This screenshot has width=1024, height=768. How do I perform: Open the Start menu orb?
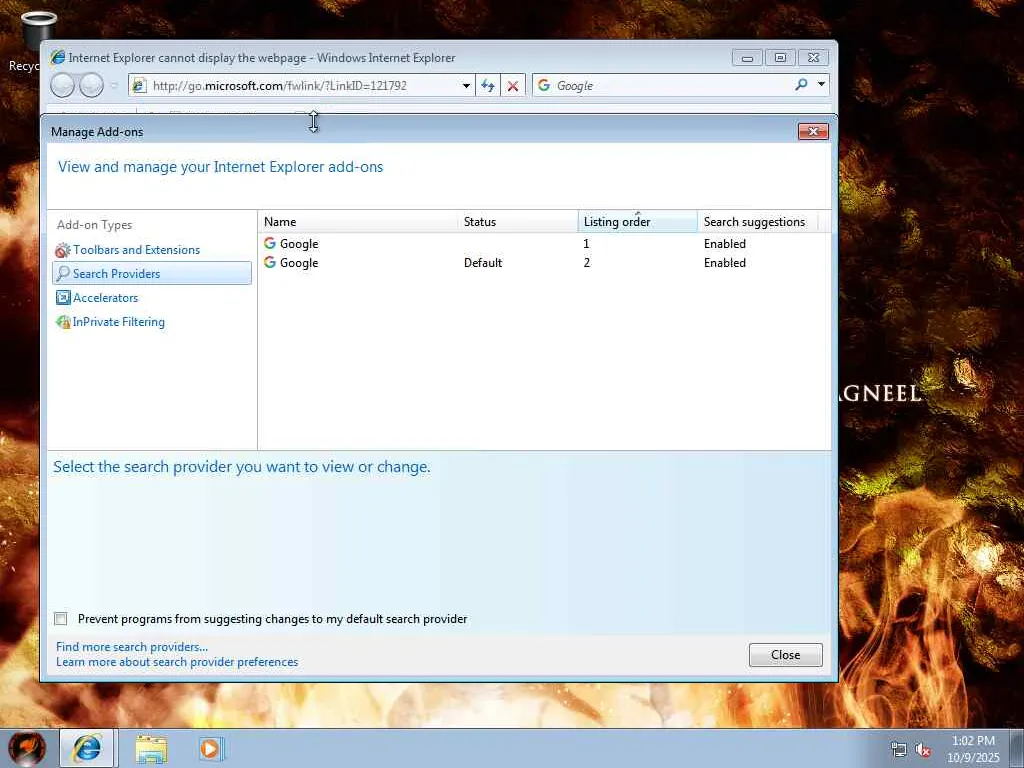click(27, 748)
